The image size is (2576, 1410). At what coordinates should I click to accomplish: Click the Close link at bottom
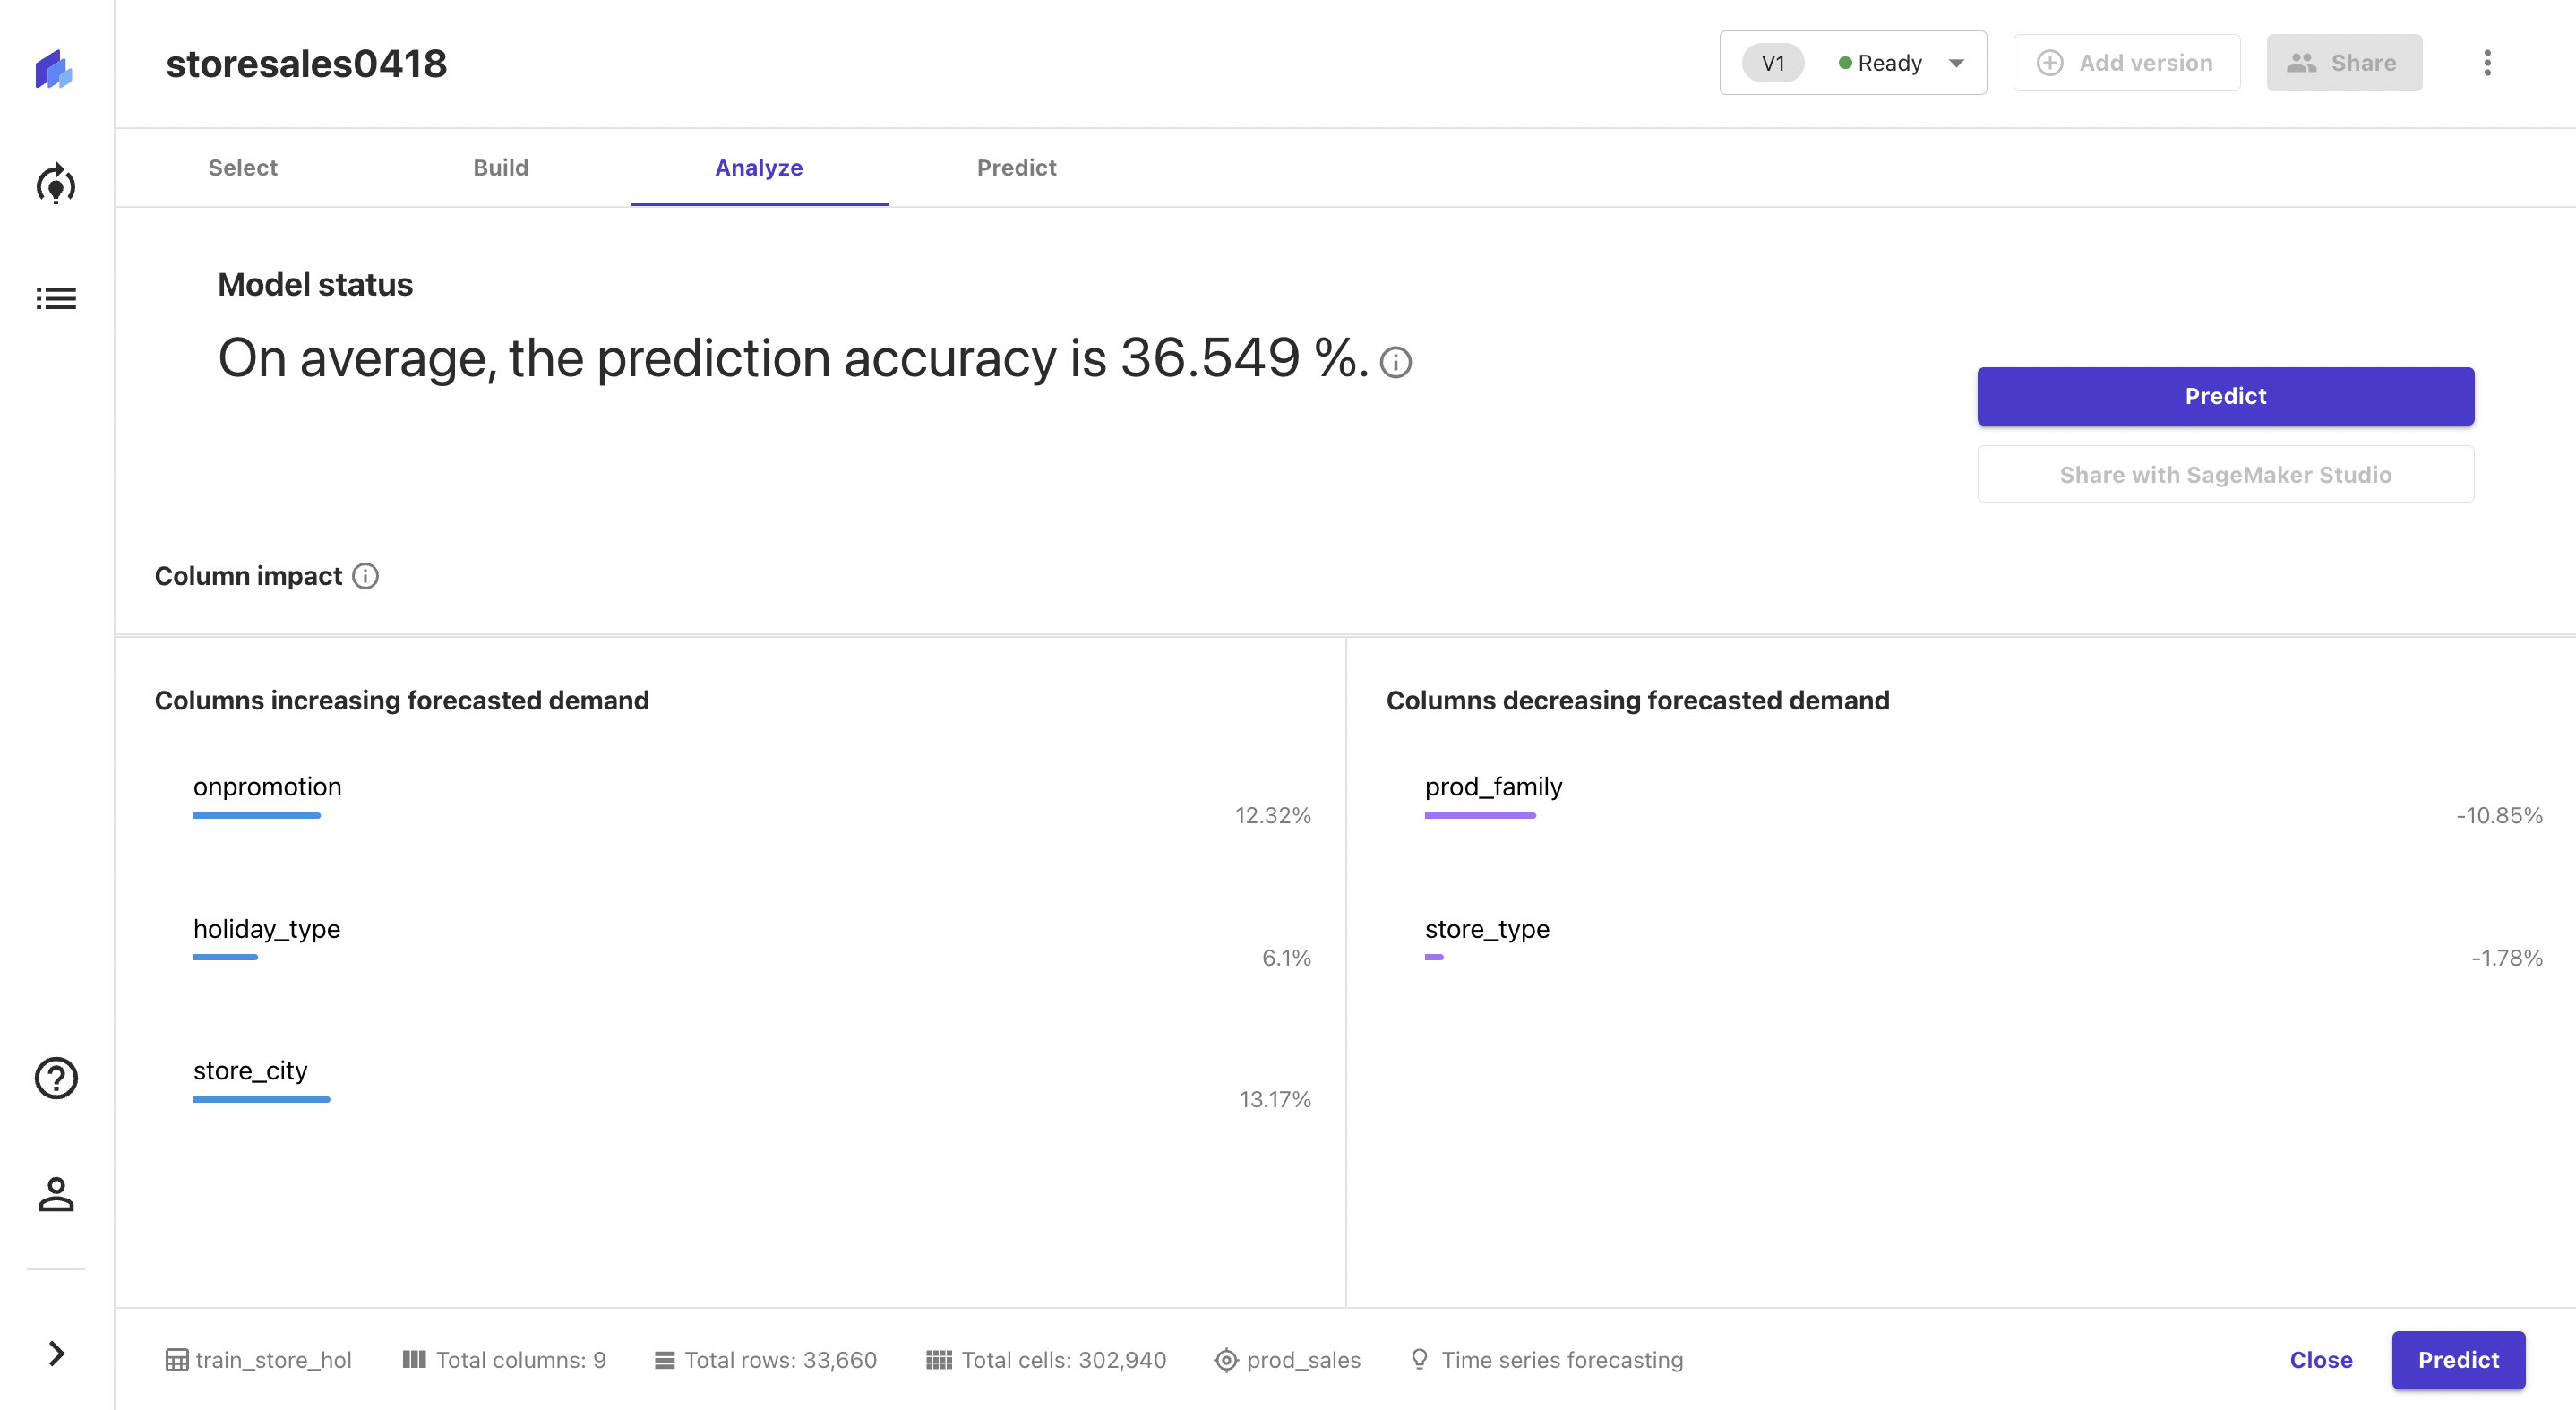pos(2320,1360)
